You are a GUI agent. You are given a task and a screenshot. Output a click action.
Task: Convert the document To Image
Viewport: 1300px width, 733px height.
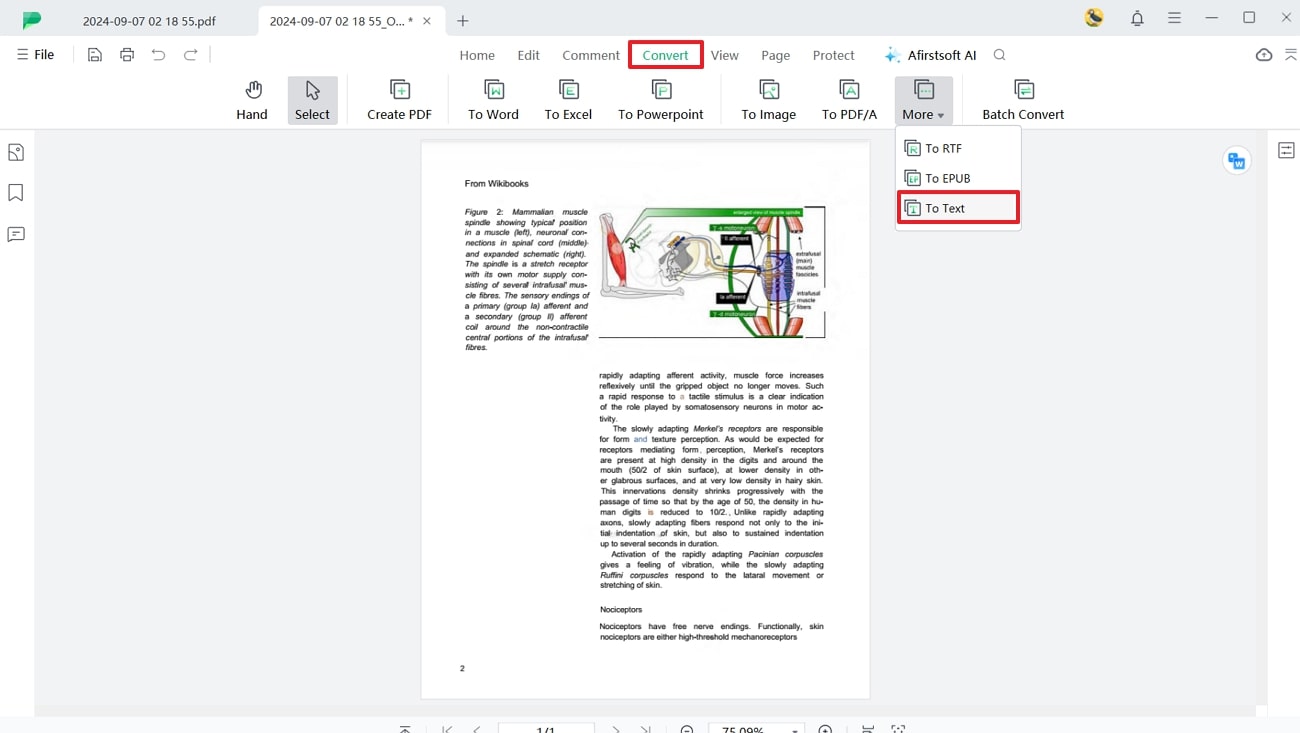click(769, 100)
